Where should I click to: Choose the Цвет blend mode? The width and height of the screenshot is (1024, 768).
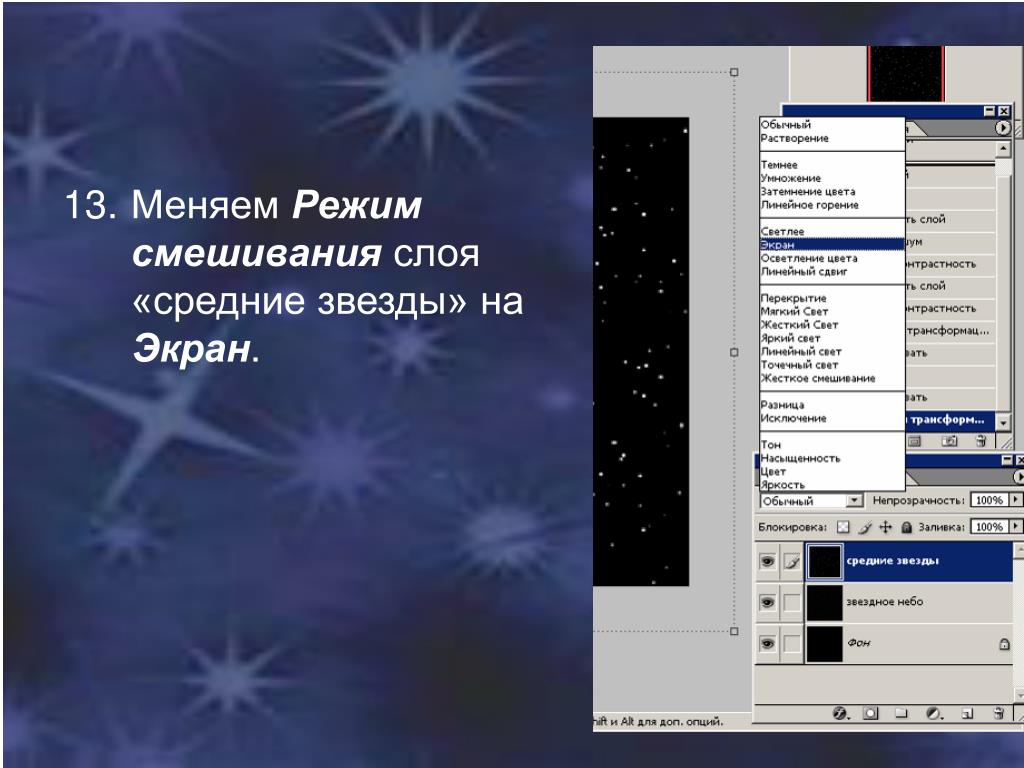tap(831, 472)
